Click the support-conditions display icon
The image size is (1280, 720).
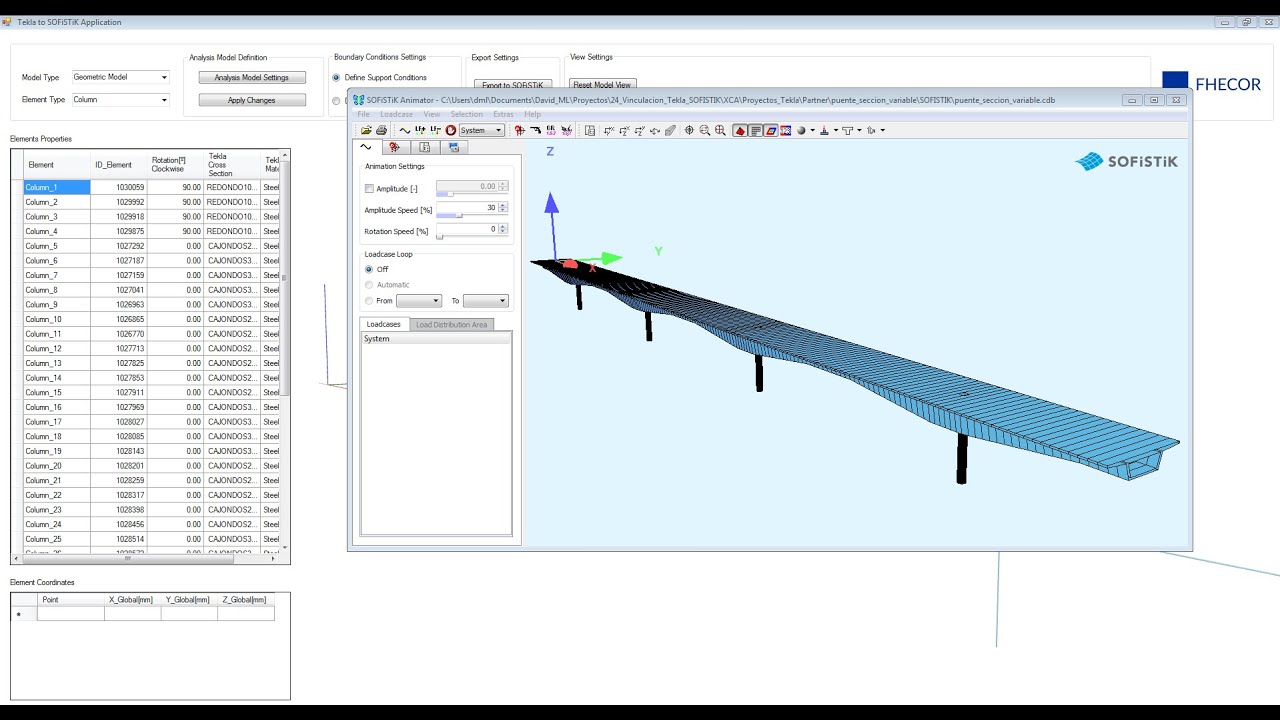824,130
